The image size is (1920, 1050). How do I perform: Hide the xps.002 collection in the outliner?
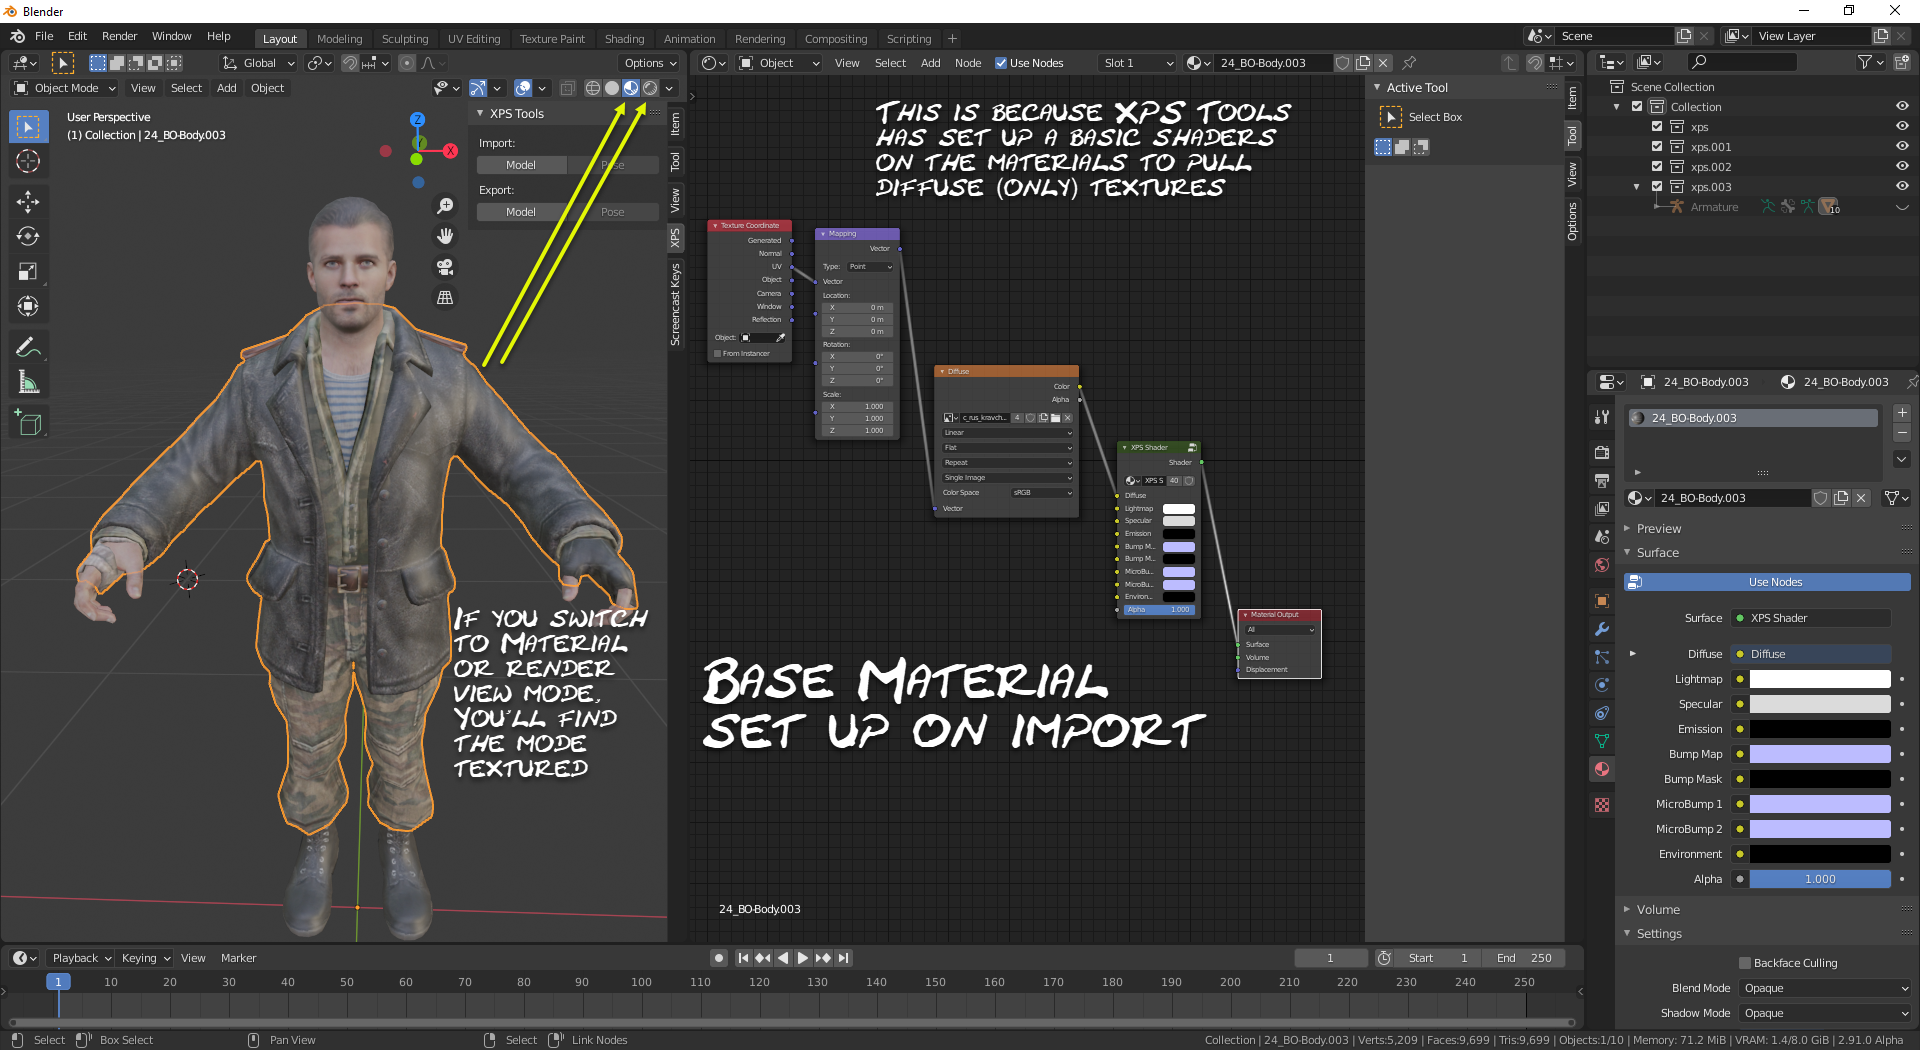coord(1902,167)
